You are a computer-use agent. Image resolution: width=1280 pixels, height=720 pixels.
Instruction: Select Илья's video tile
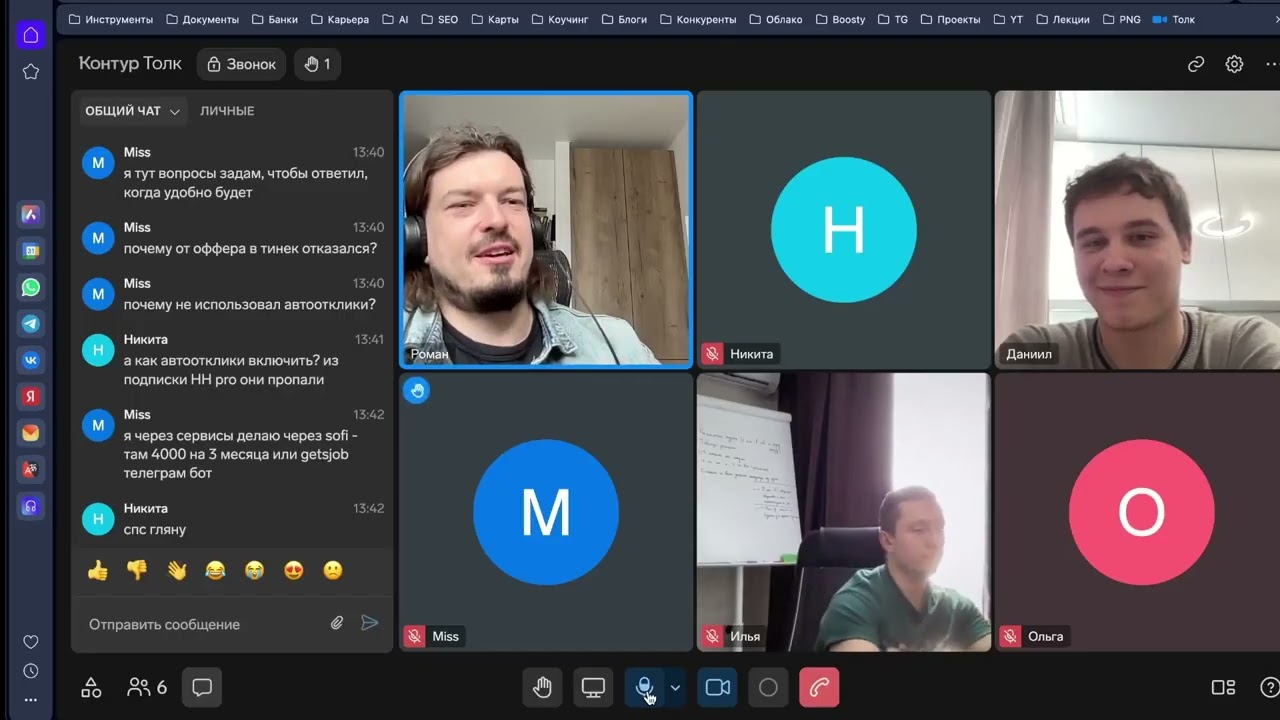pyautogui.click(x=843, y=512)
